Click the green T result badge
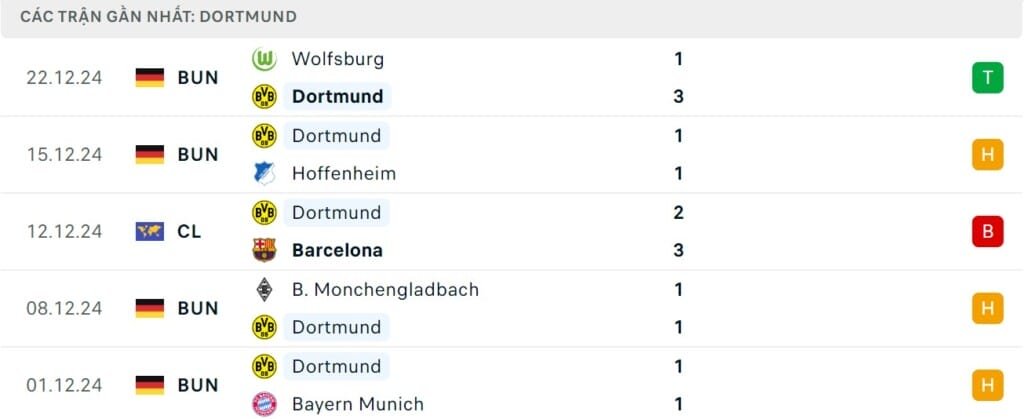Viewport: 1024px width, 419px height. 987,78
